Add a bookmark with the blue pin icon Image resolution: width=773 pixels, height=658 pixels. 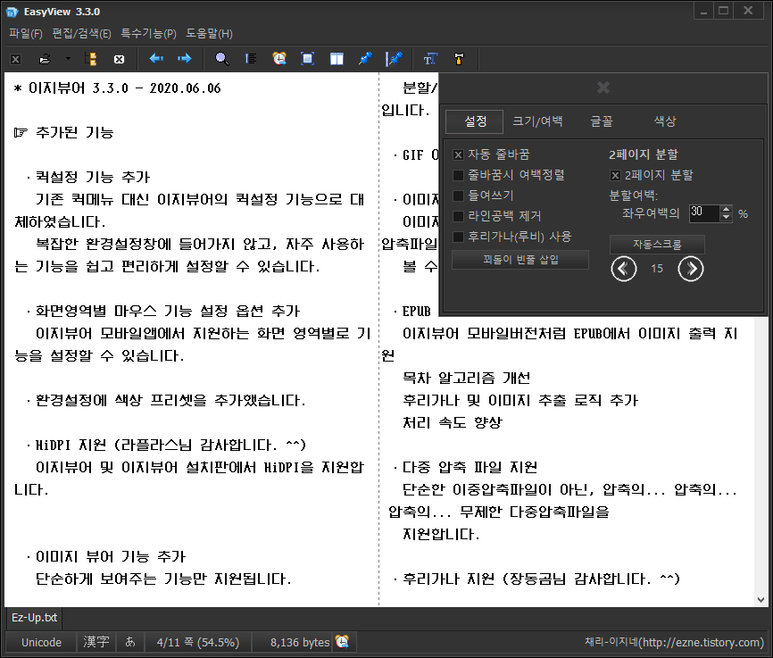point(365,59)
